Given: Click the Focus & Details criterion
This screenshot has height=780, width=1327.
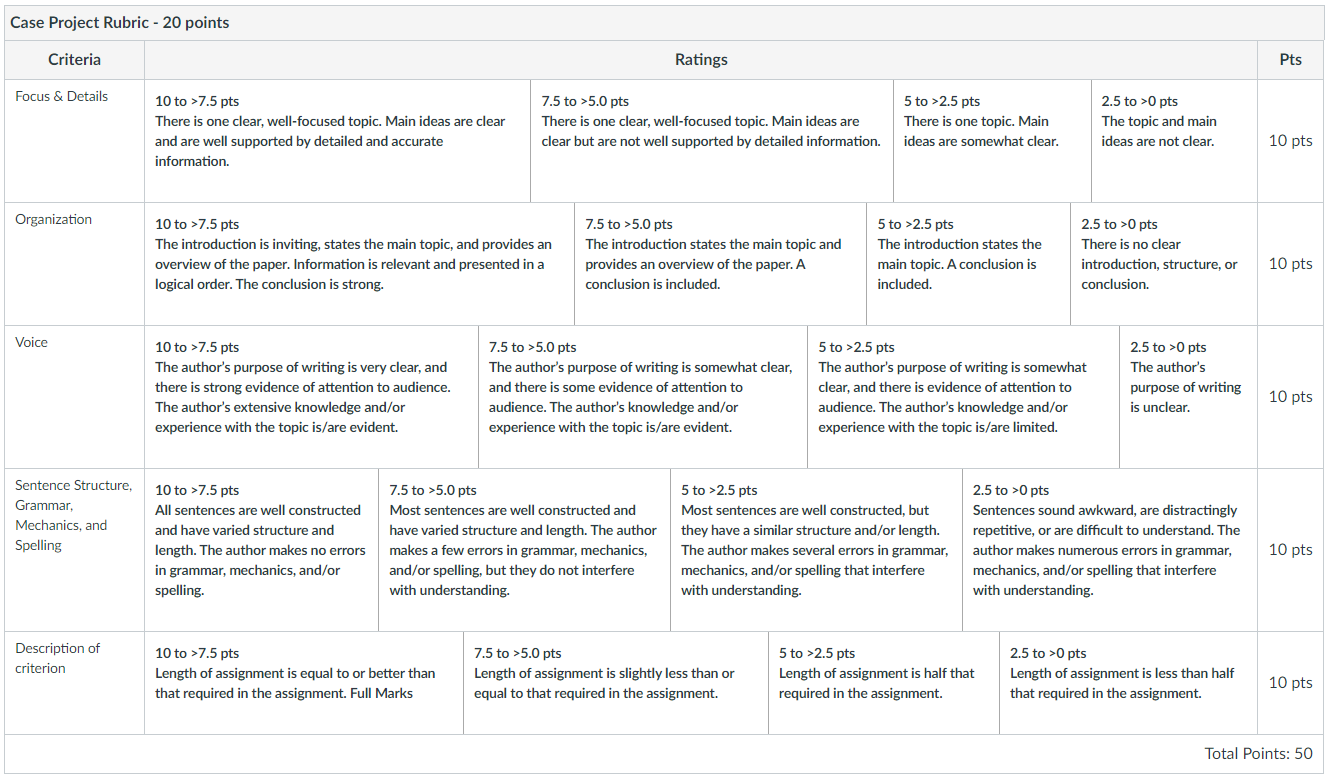Looking at the screenshot, I should (62, 96).
